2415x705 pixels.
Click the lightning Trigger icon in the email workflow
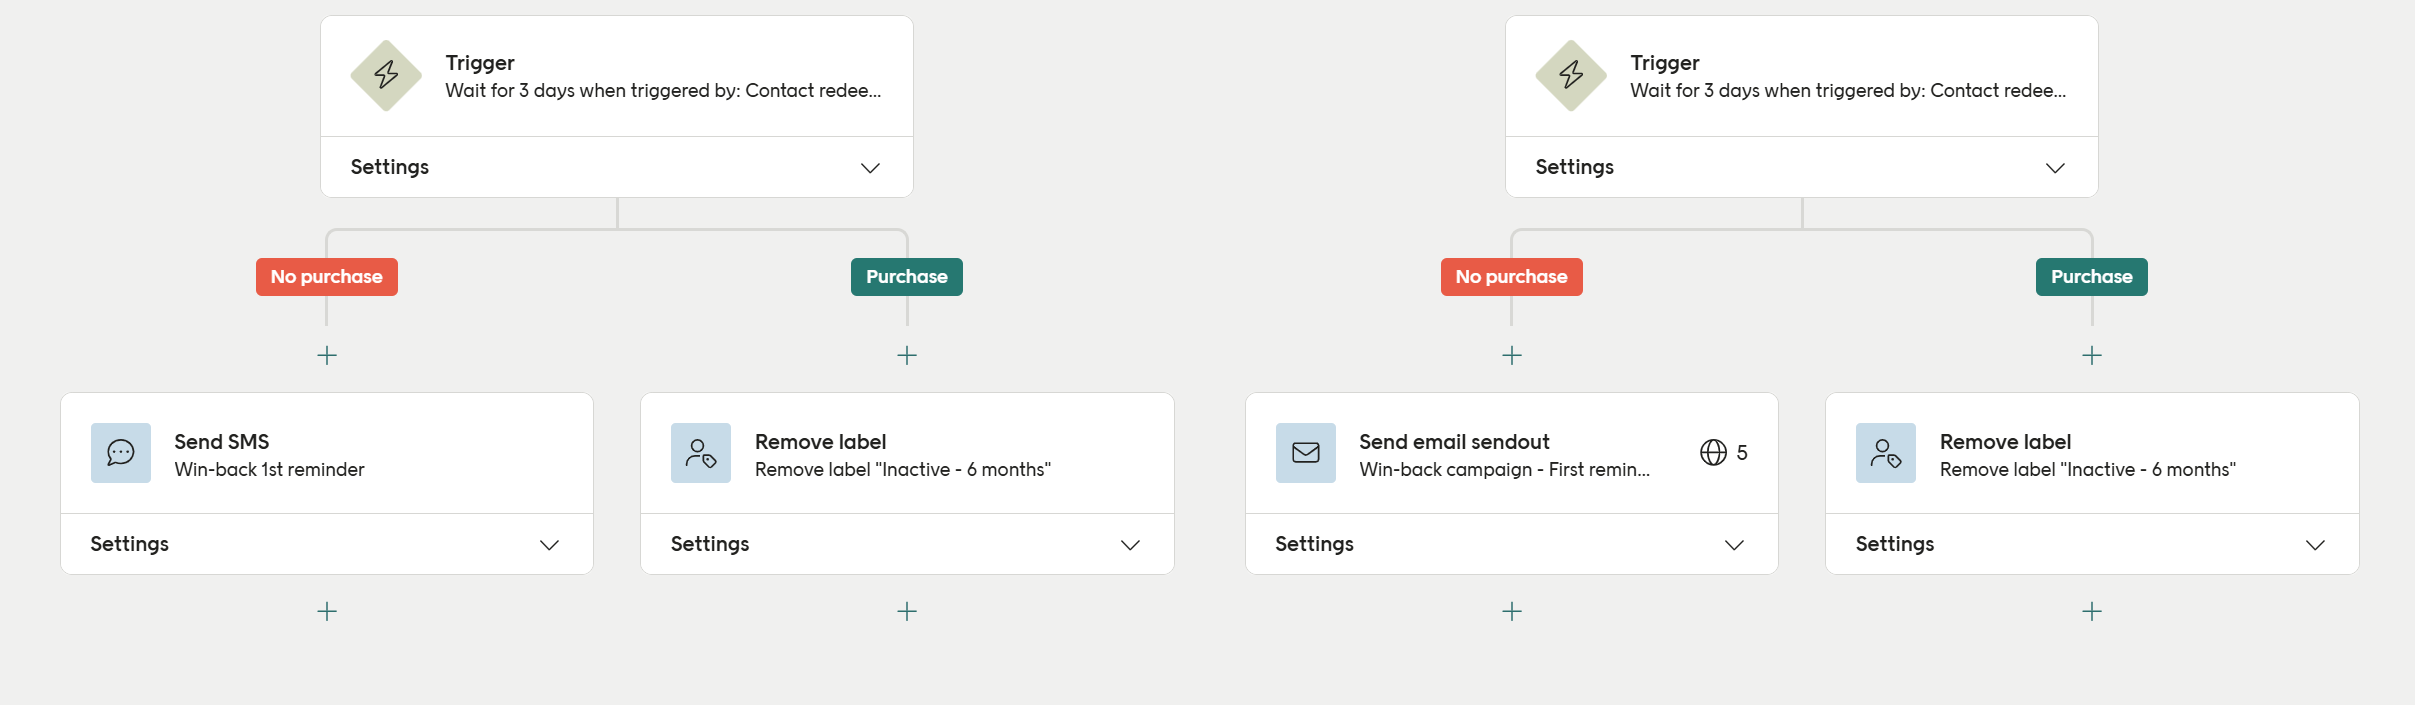pos(1571,75)
